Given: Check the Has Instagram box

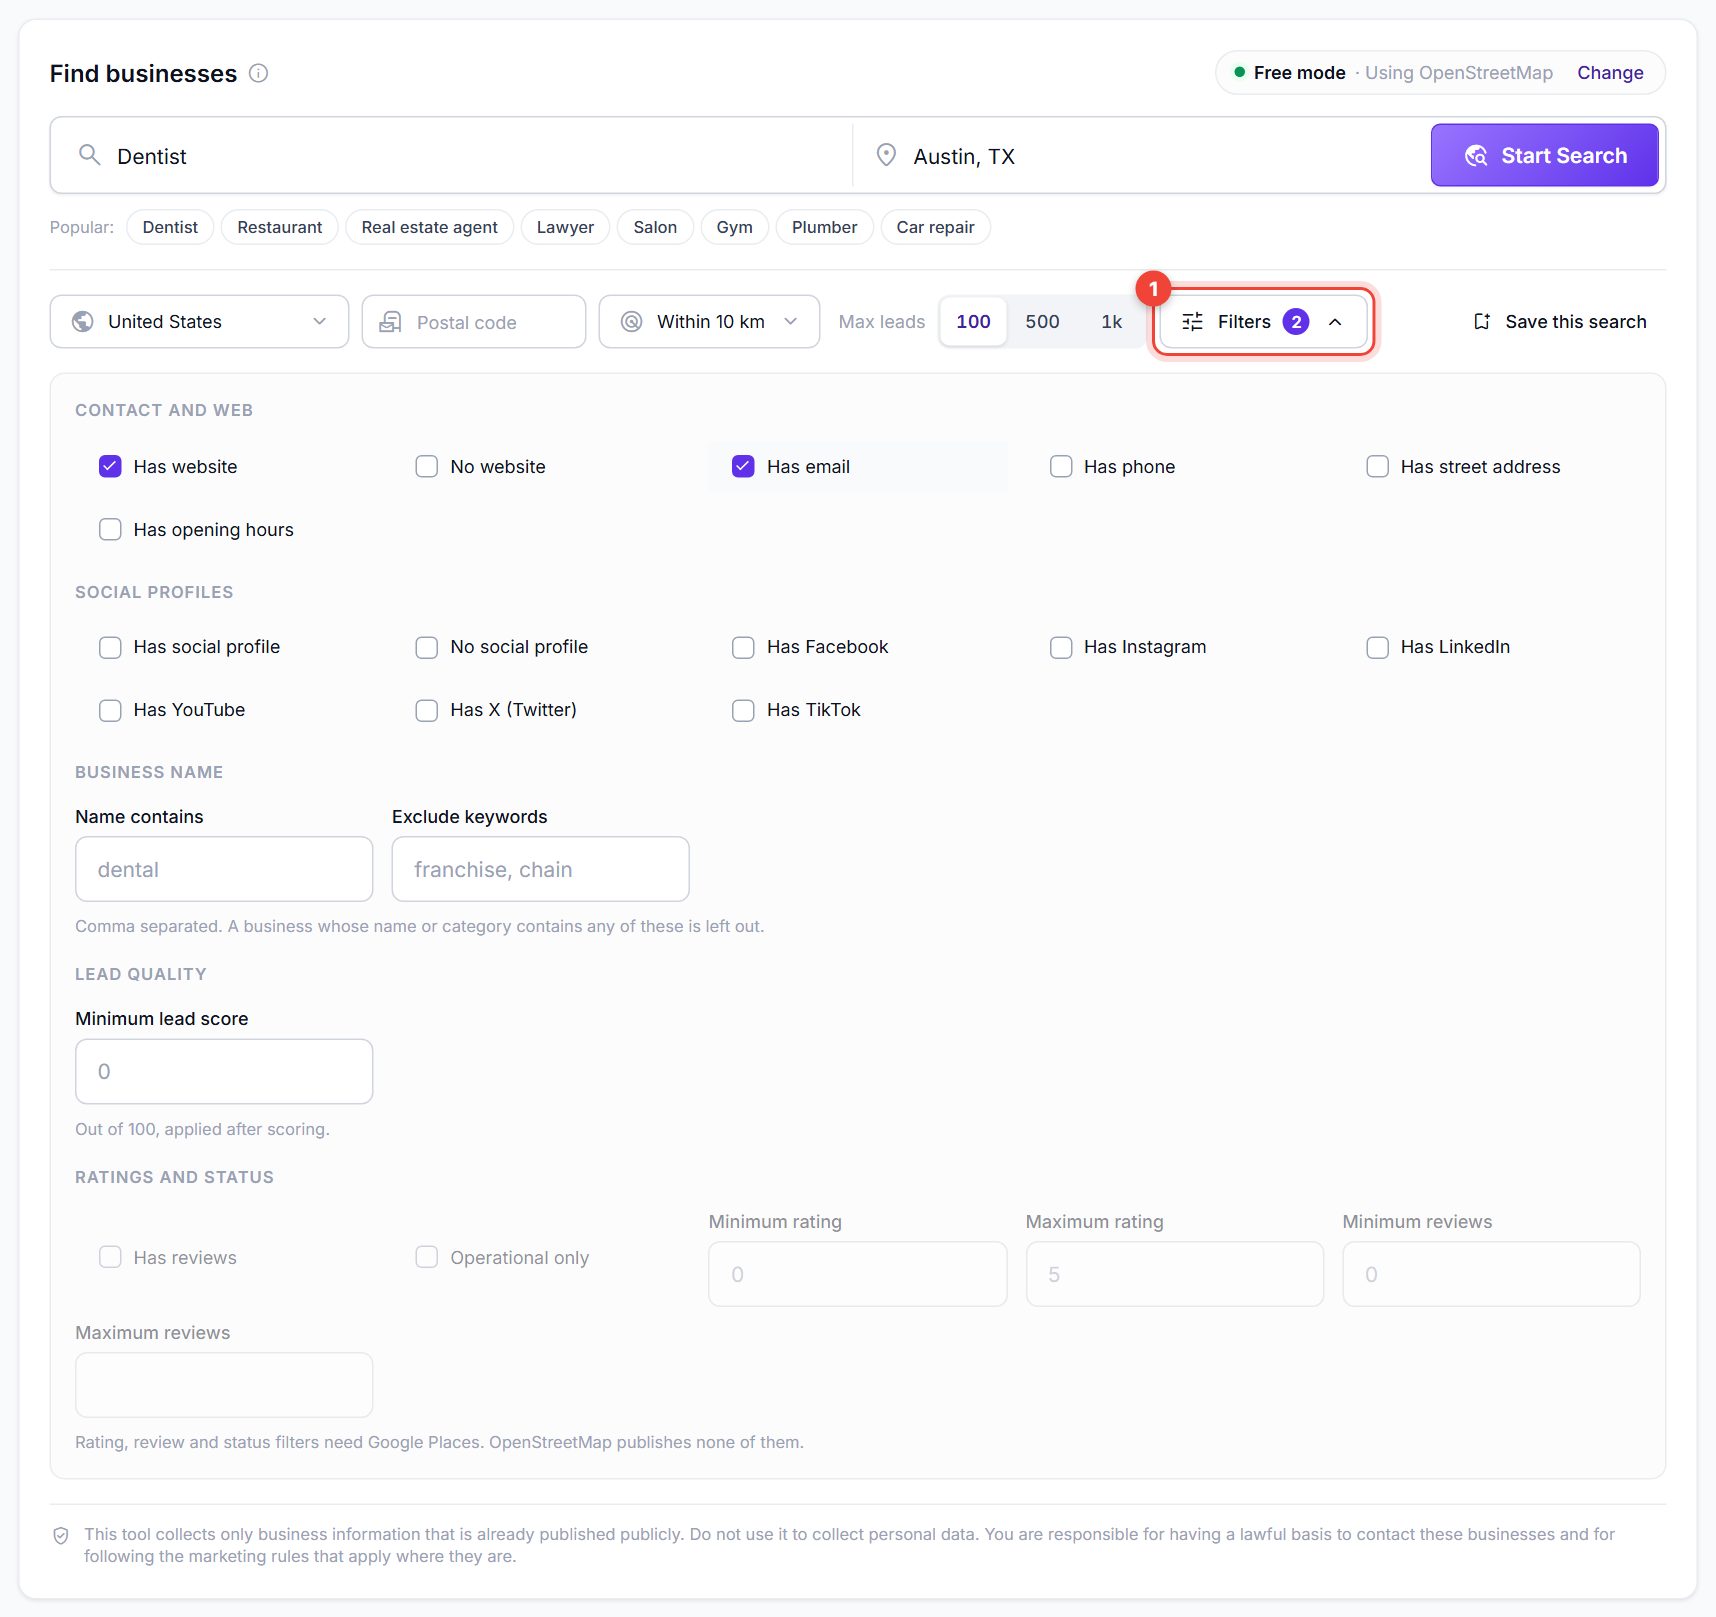Looking at the screenshot, I should [x=1061, y=647].
